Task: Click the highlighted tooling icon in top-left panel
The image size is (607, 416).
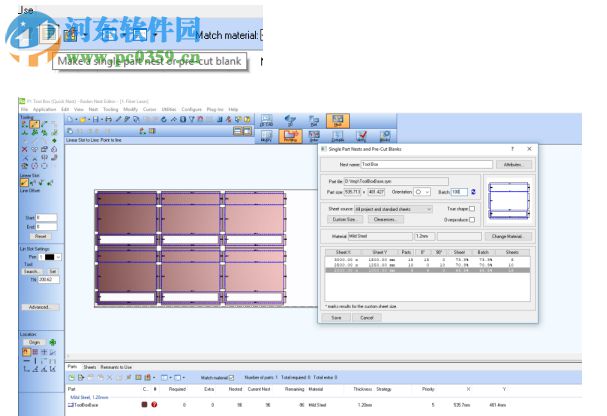Action: (x=34, y=125)
